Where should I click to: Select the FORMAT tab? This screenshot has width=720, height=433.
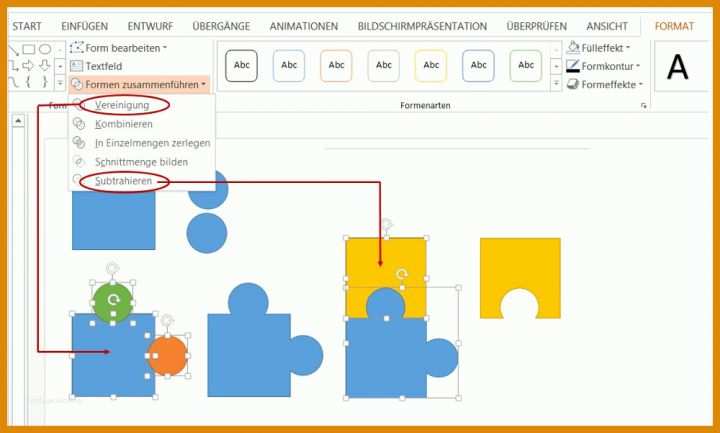(x=674, y=26)
